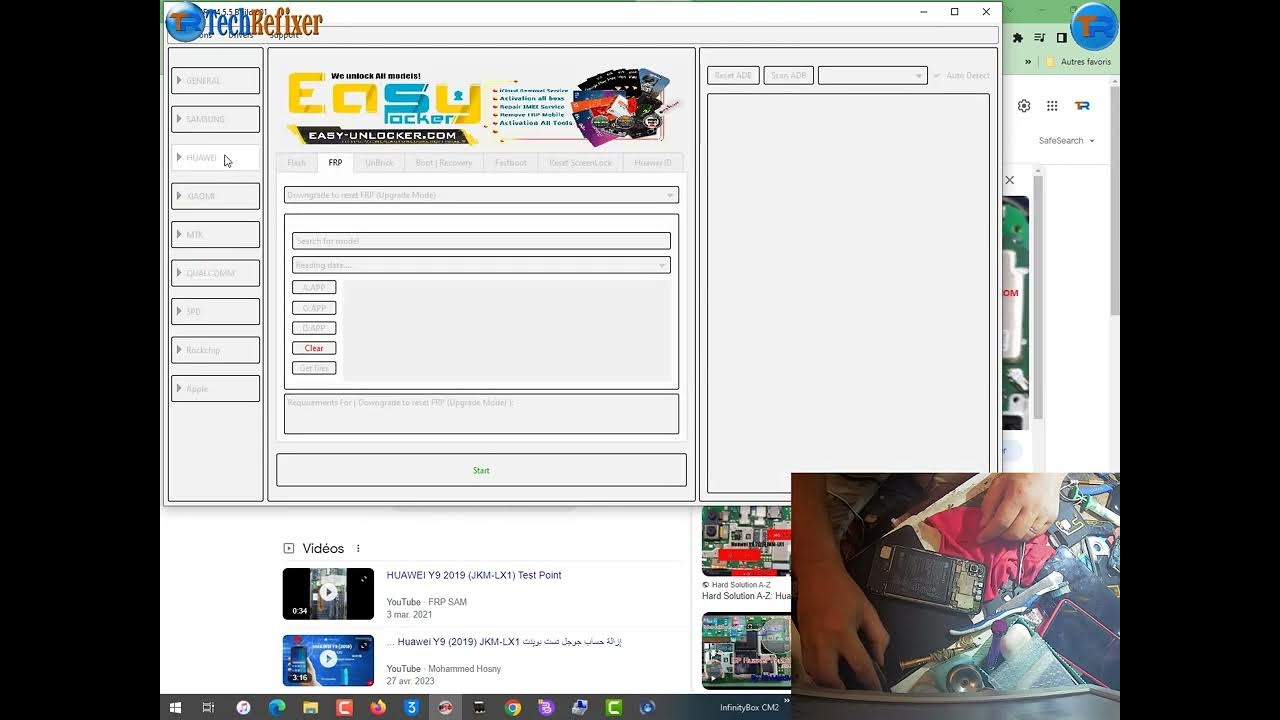Screen dimensions: 1280x720
Task: Open browser Extensions puzzle icon
Action: (1018, 37)
